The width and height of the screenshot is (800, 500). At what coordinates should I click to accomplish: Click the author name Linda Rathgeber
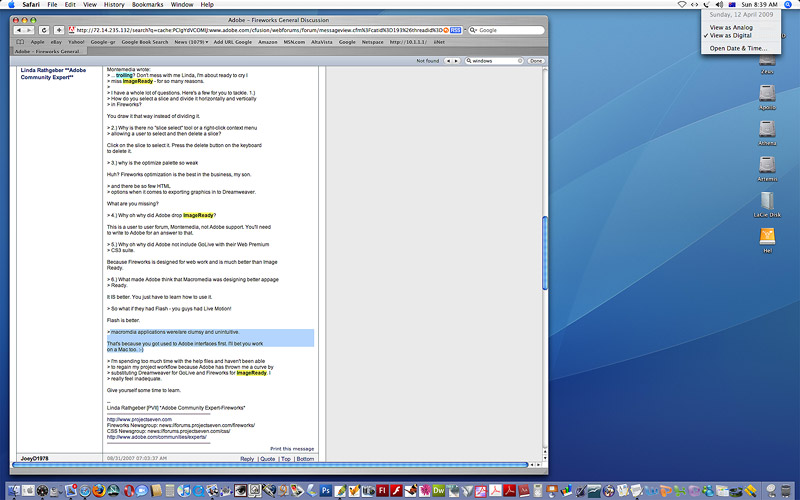click(54, 73)
